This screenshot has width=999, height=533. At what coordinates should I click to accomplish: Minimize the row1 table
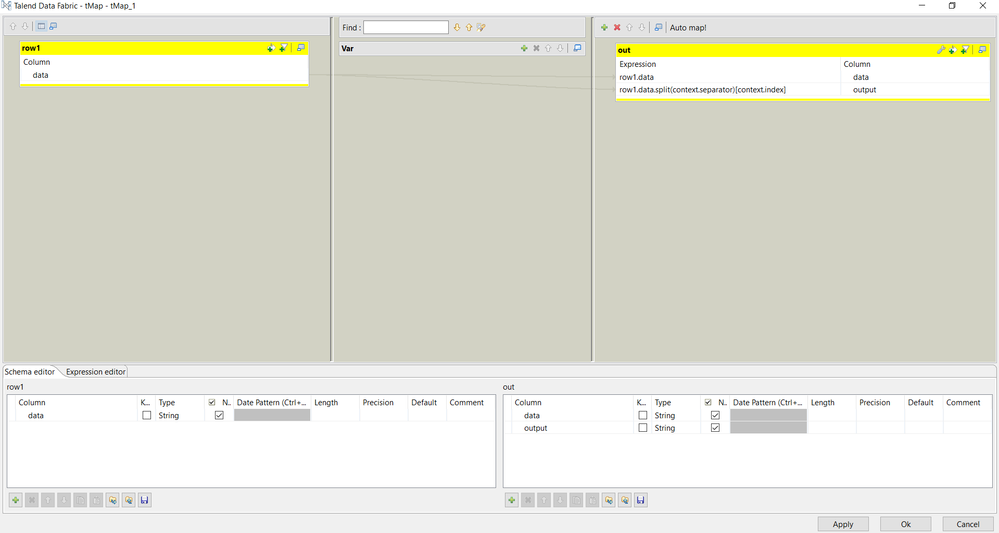pos(301,48)
